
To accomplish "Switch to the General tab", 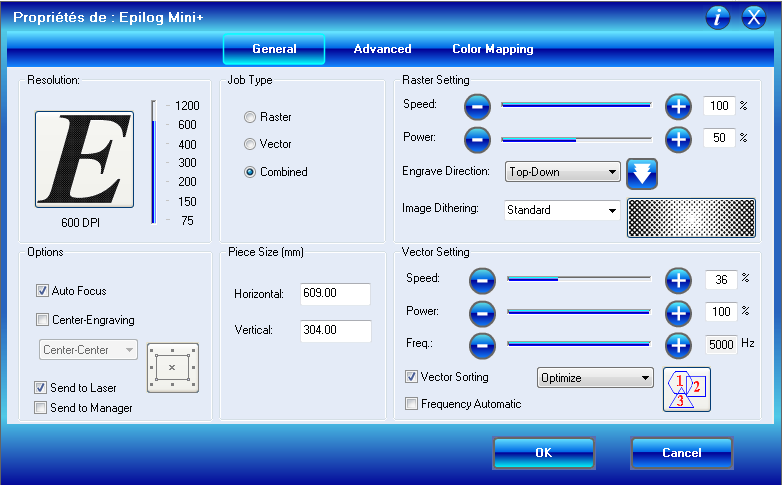I will pos(274,49).
